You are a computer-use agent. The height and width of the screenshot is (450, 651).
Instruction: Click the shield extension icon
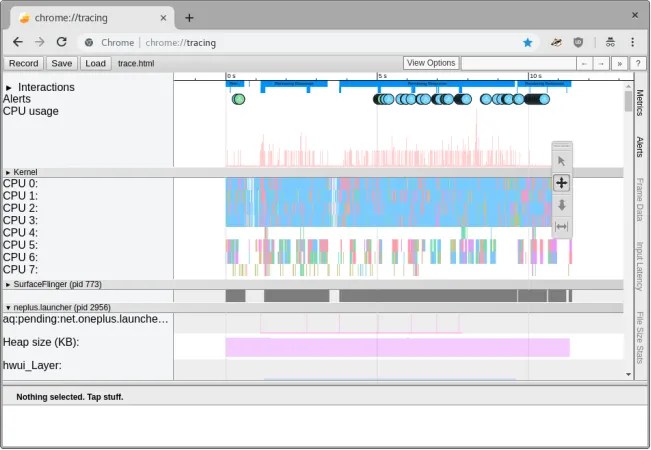(578, 42)
